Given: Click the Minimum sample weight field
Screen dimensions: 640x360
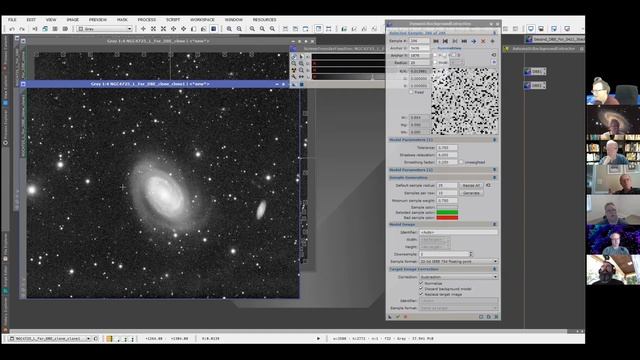Looking at the screenshot, I should (x=447, y=200).
